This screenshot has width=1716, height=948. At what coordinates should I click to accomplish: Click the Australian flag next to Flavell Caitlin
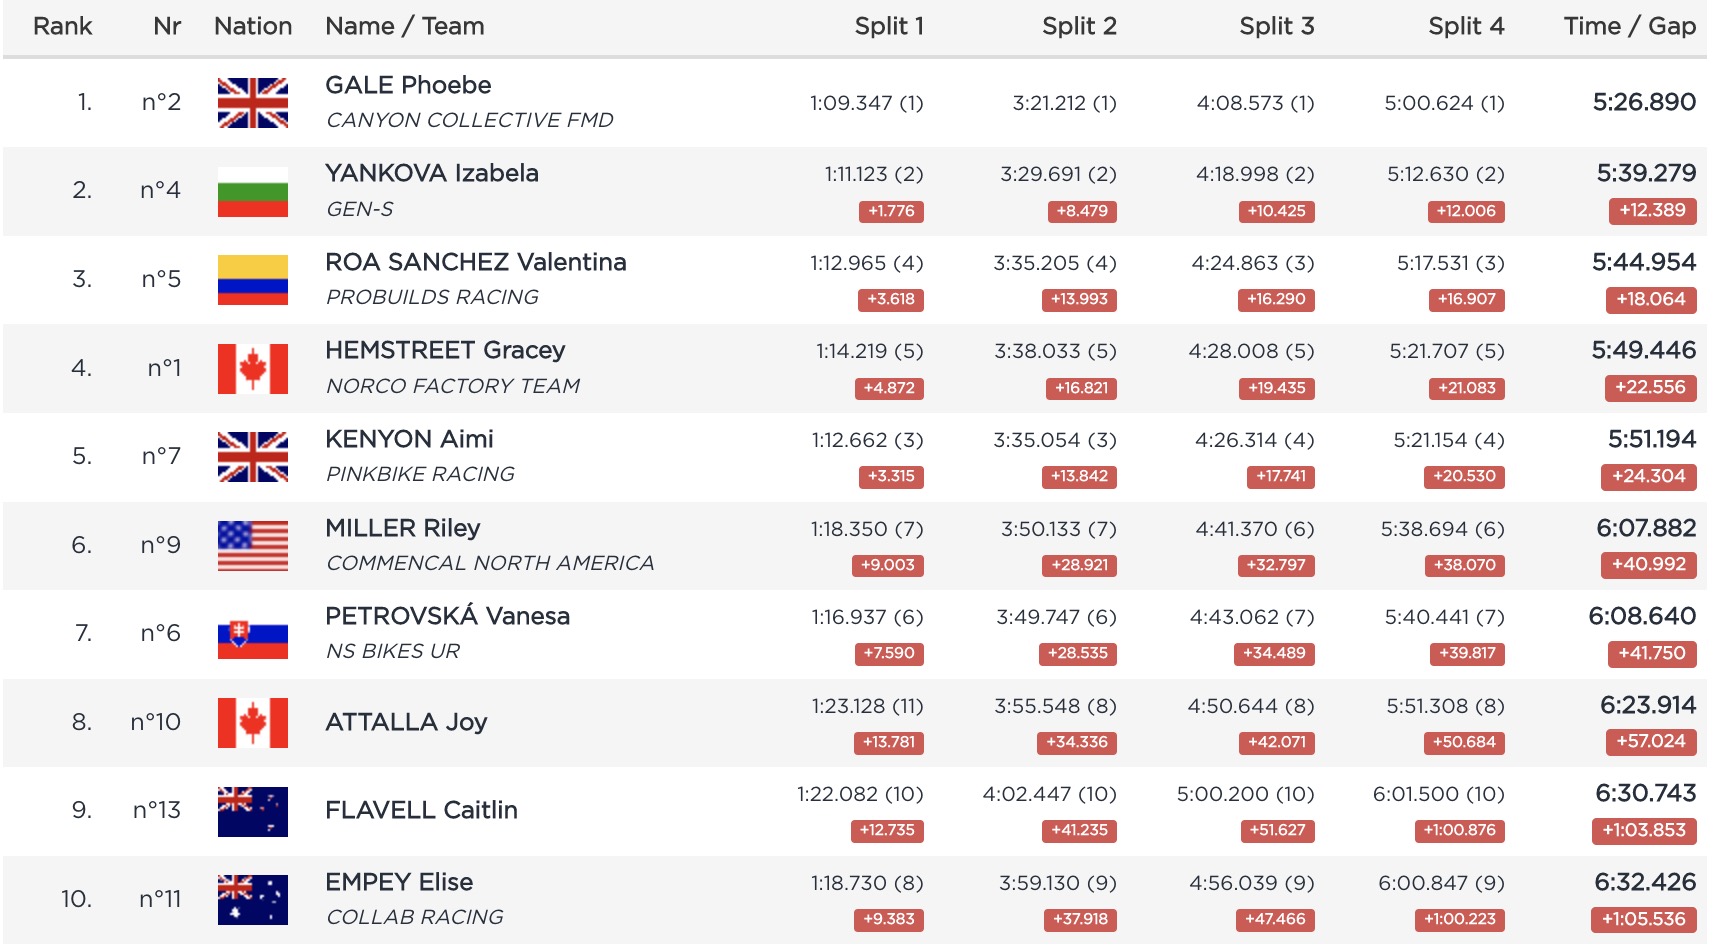tap(252, 811)
